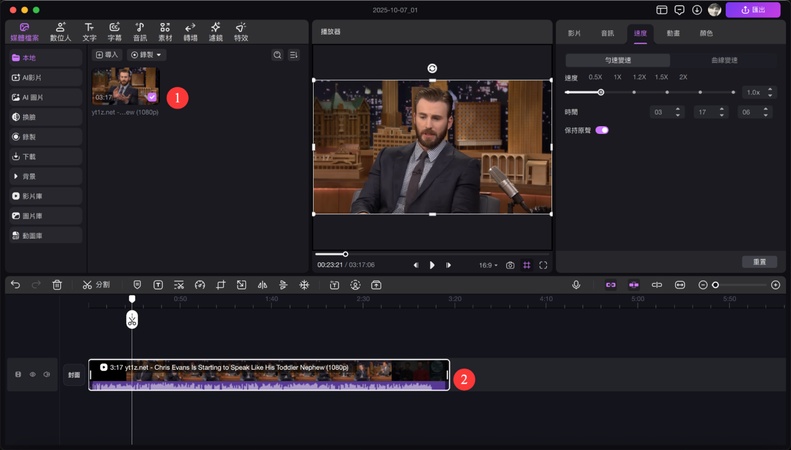Click the 重置 reset button

(x=759, y=261)
